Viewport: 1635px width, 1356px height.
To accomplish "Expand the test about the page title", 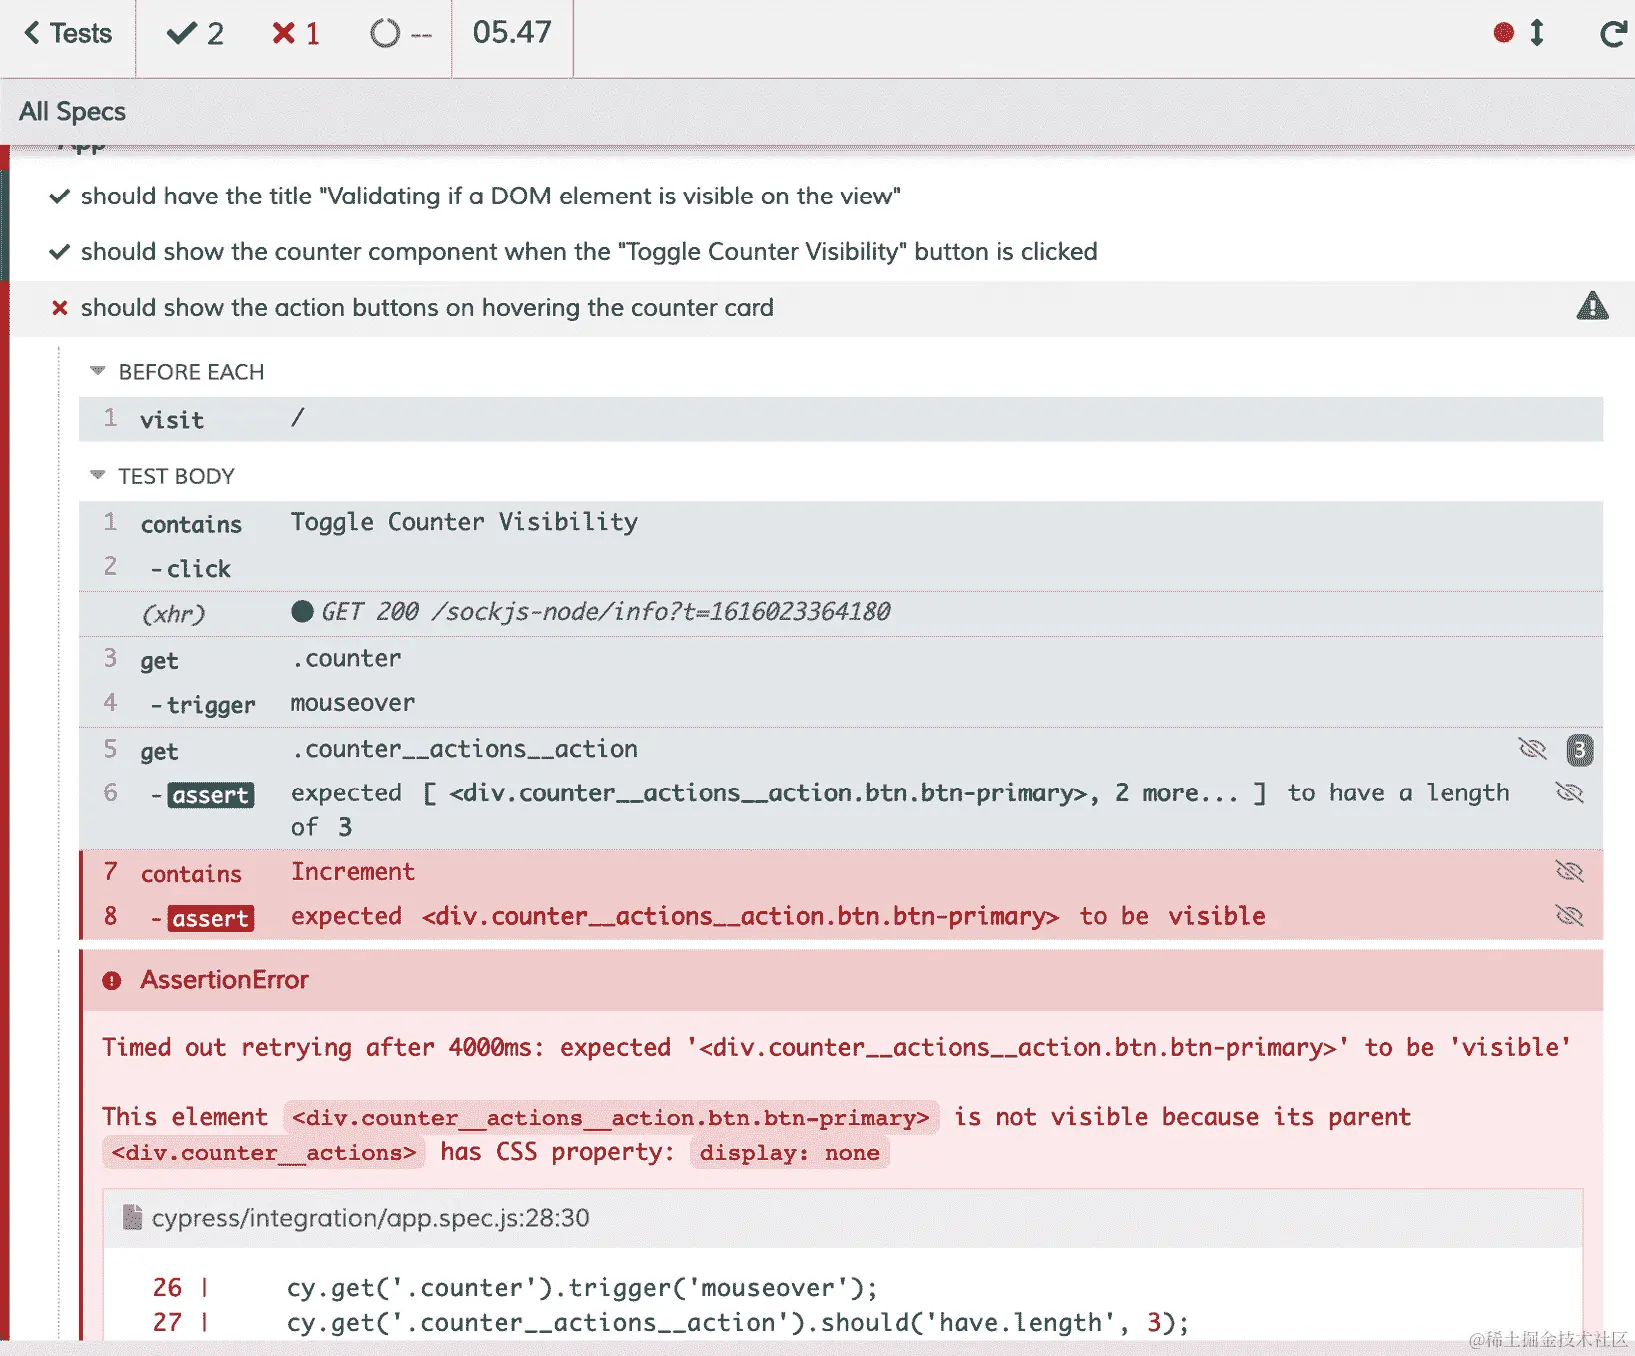I will [490, 196].
